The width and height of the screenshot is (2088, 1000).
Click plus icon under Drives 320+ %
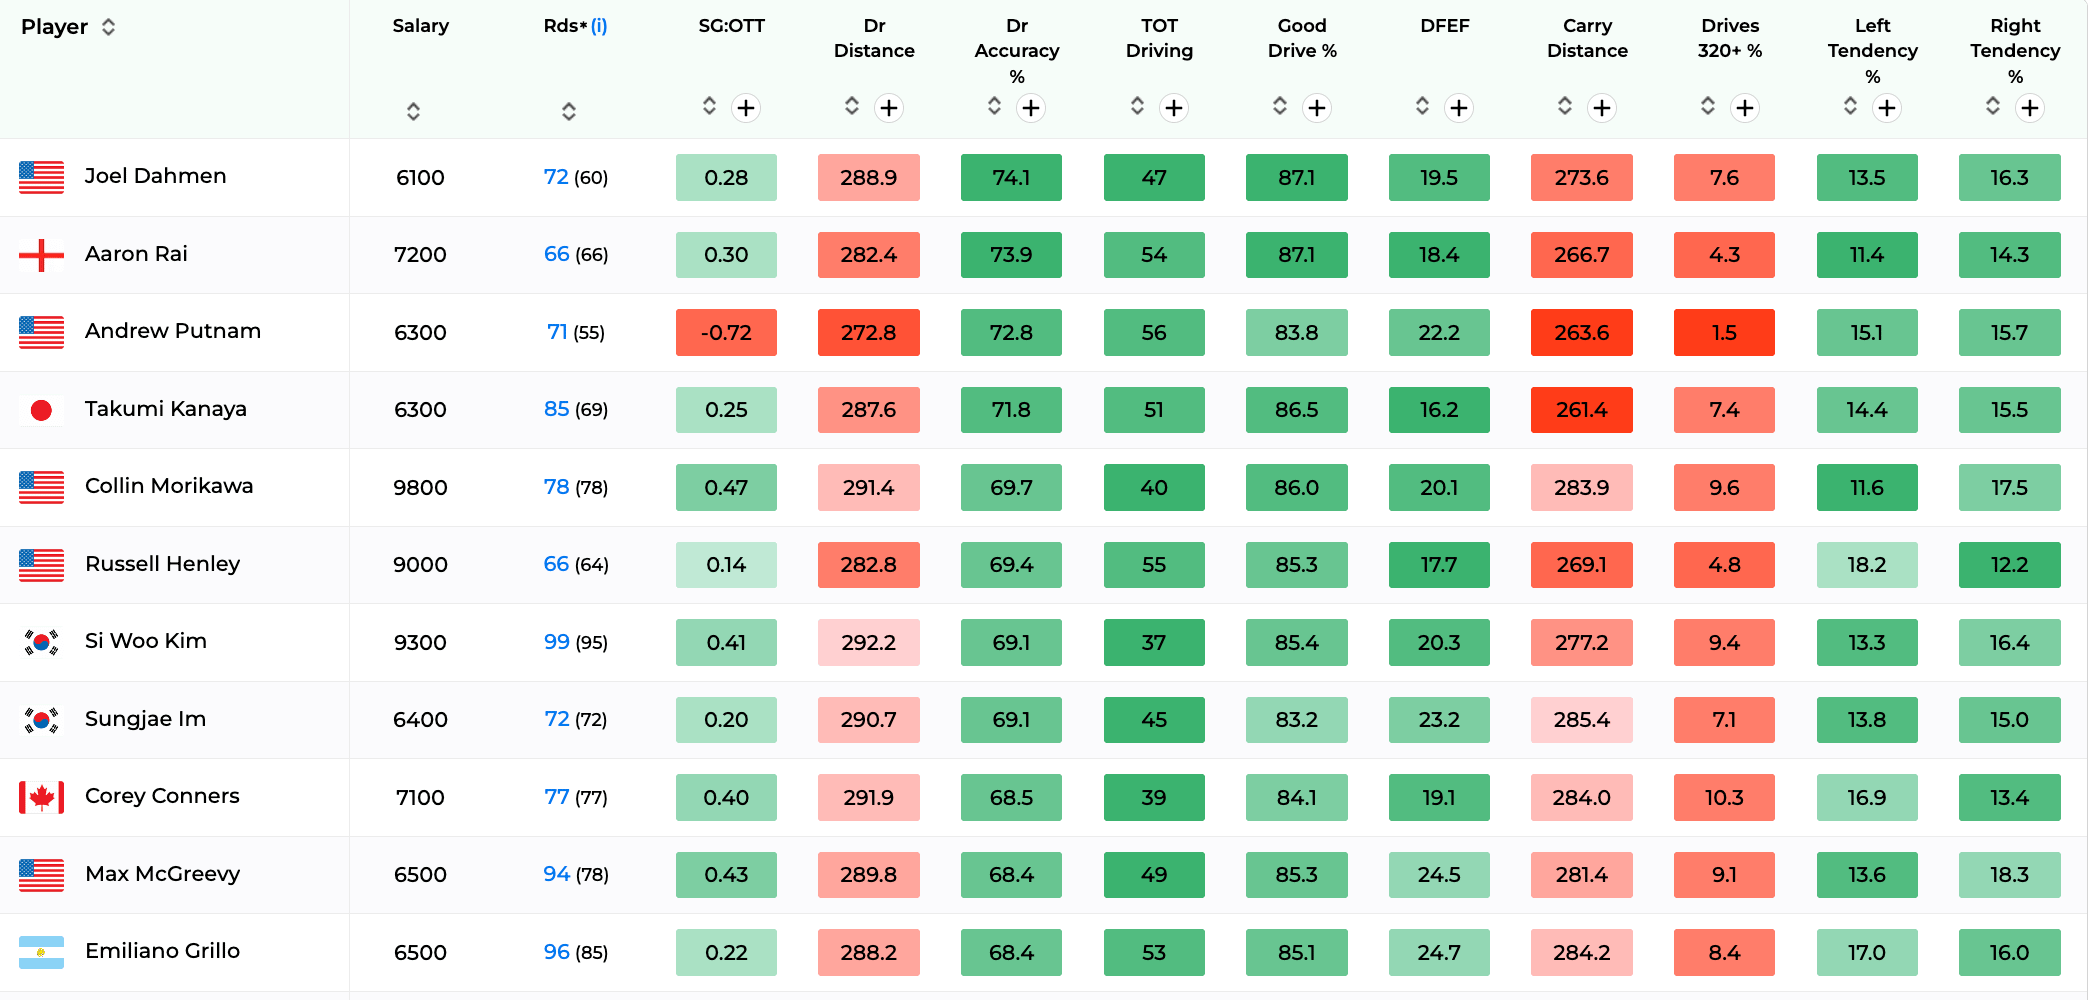1745,108
